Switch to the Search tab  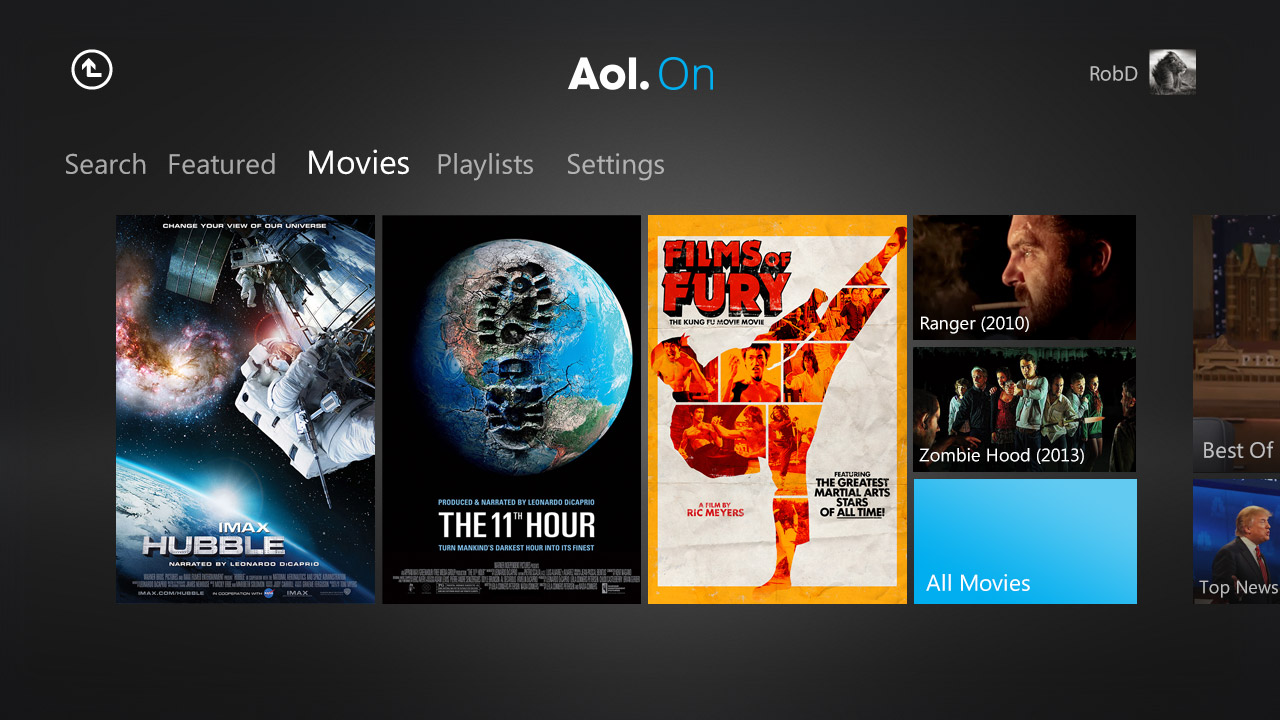click(105, 164)
